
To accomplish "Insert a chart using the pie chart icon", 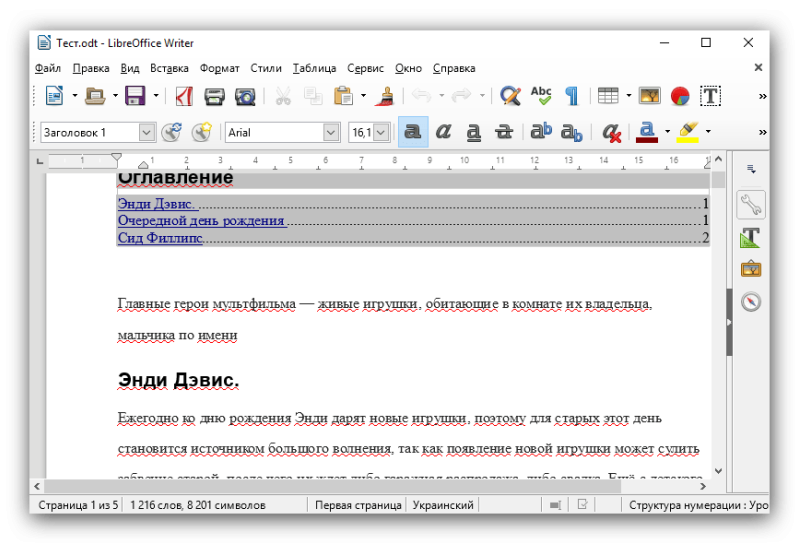I will [x=680, y=96].
